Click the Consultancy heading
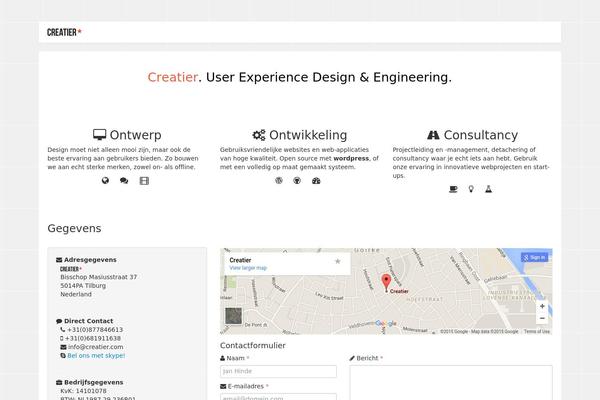 click(481, 135)
